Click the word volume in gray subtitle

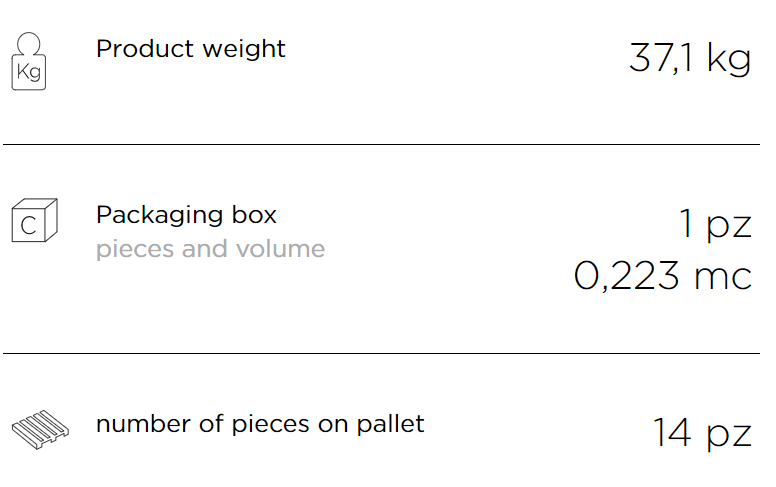click(x=280, y=248)
